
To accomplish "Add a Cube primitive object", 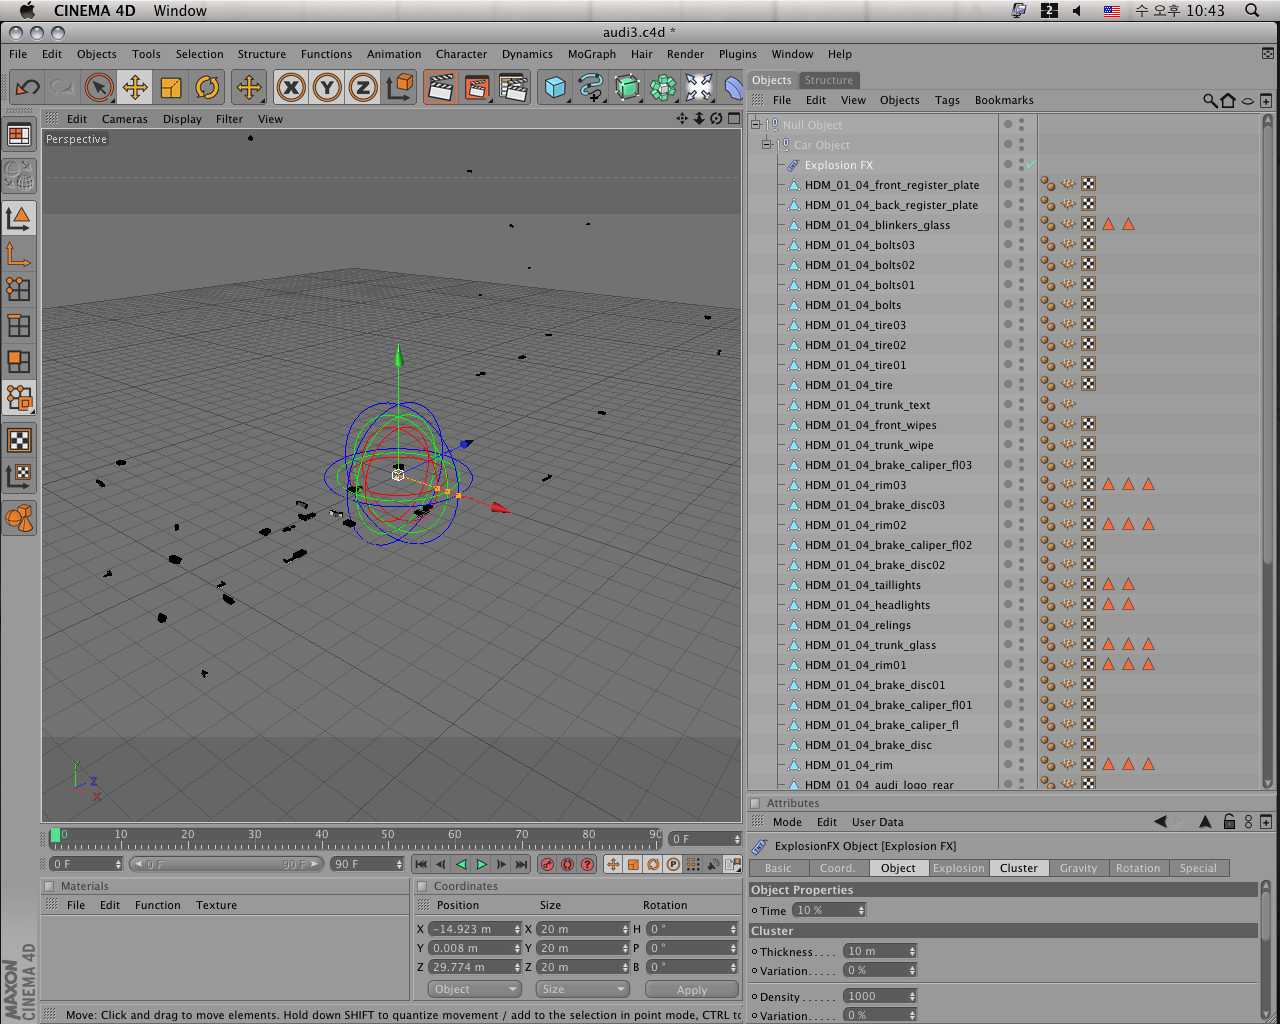I will [x=555, y=88].
